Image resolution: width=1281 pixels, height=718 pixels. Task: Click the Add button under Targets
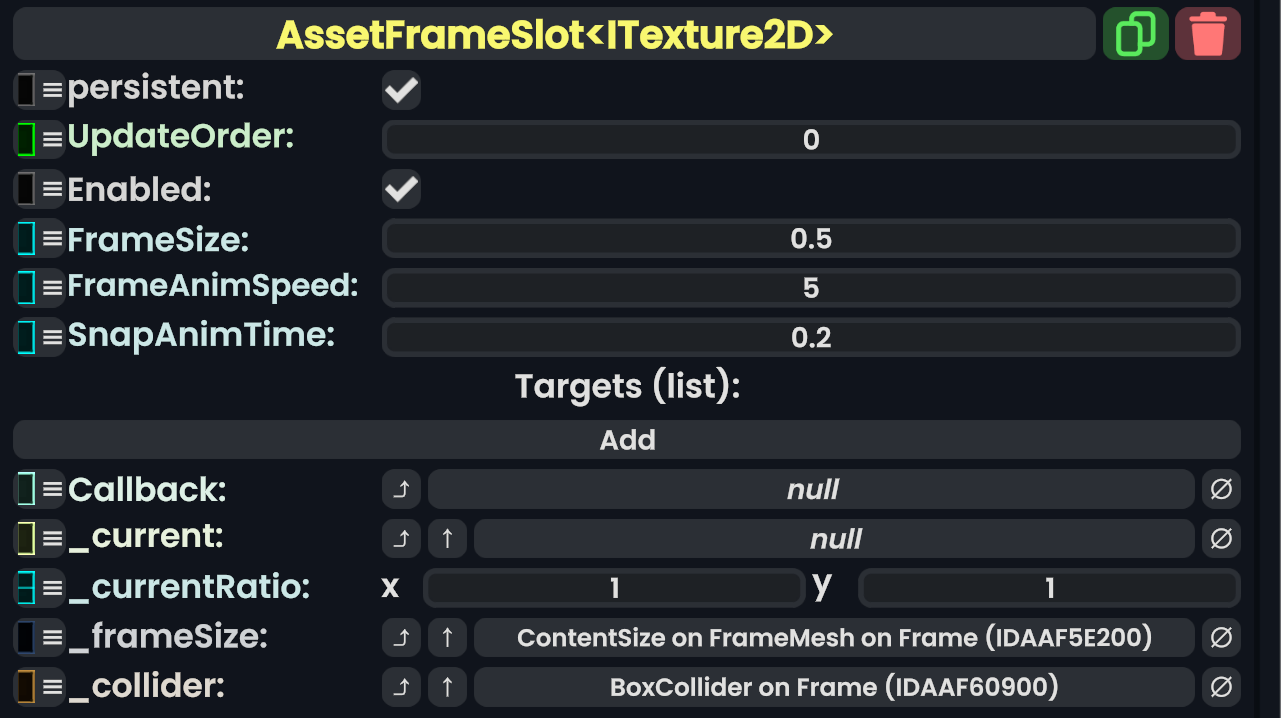pos(627,440)
